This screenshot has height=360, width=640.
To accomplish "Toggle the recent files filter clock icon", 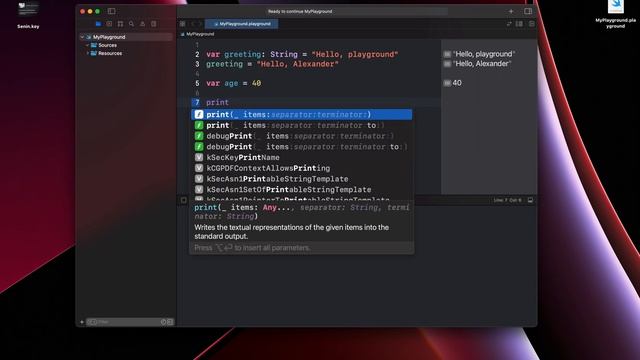I will (164, 322).
